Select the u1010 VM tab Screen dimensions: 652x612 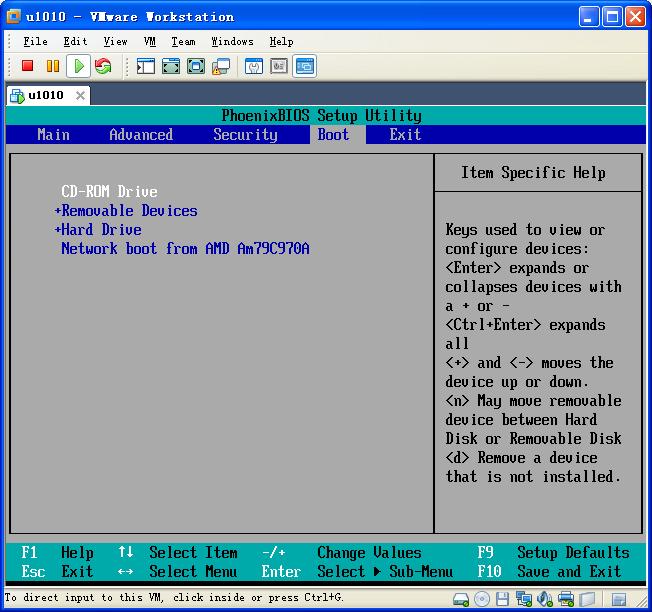[46, 95]
